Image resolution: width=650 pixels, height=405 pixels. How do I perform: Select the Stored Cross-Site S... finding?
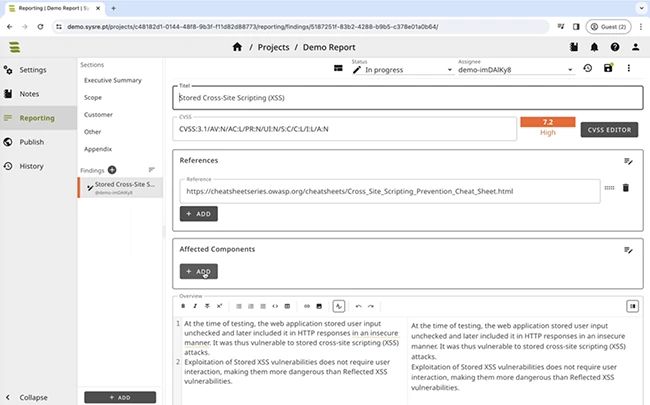click(x=120, y=187)
